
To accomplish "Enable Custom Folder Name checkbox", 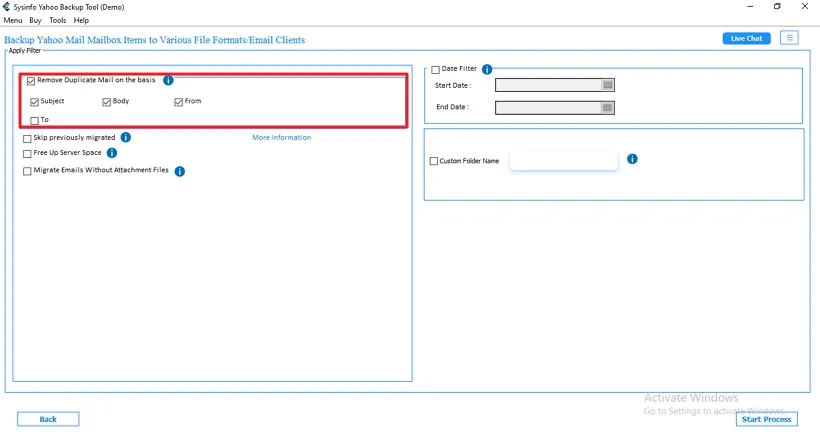I will coord(434,161).
